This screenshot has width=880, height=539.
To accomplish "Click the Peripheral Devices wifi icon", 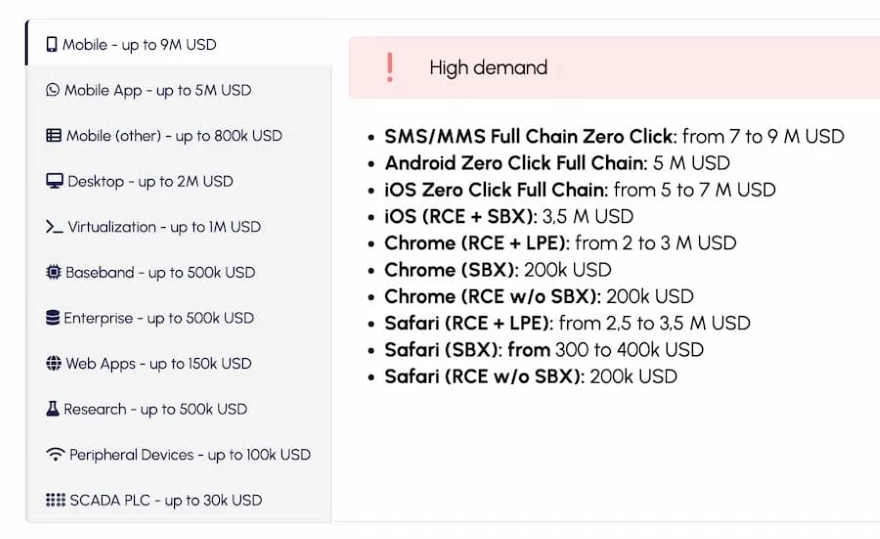I will tap(56, 455).
